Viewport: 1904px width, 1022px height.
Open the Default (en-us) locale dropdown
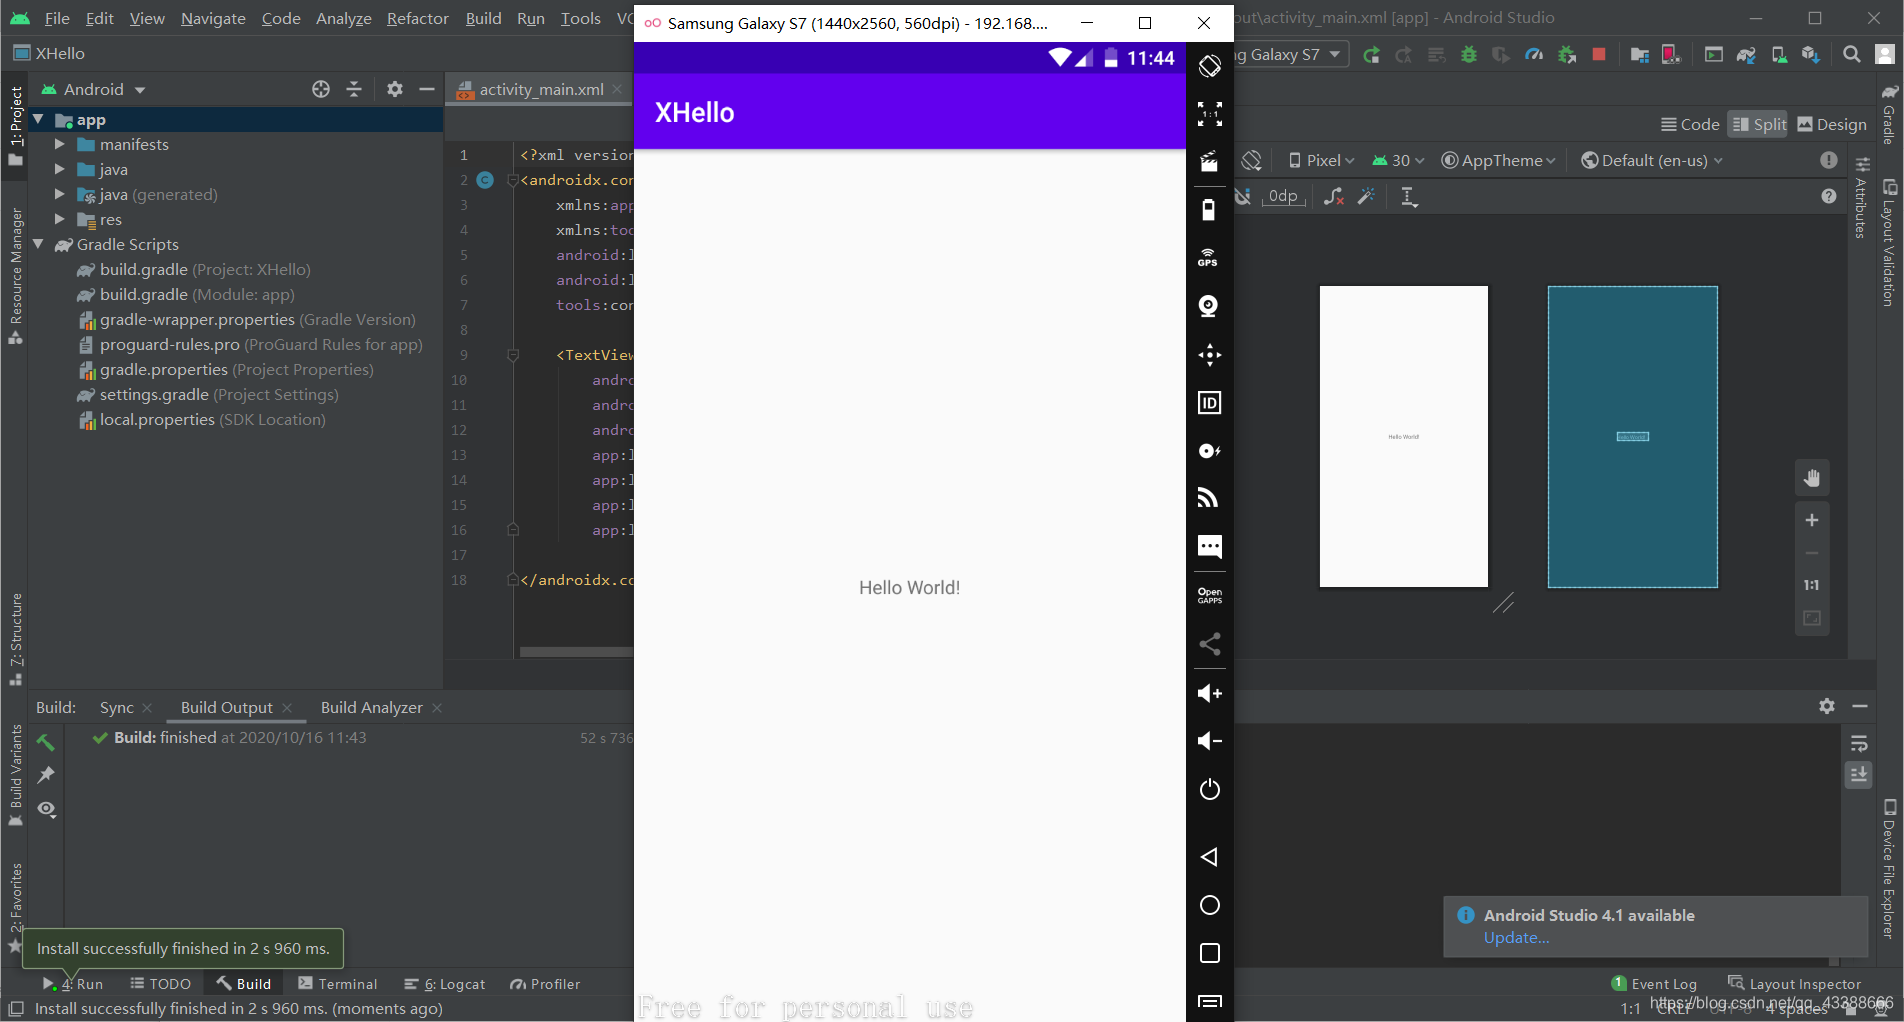(x=1652, y=160)
